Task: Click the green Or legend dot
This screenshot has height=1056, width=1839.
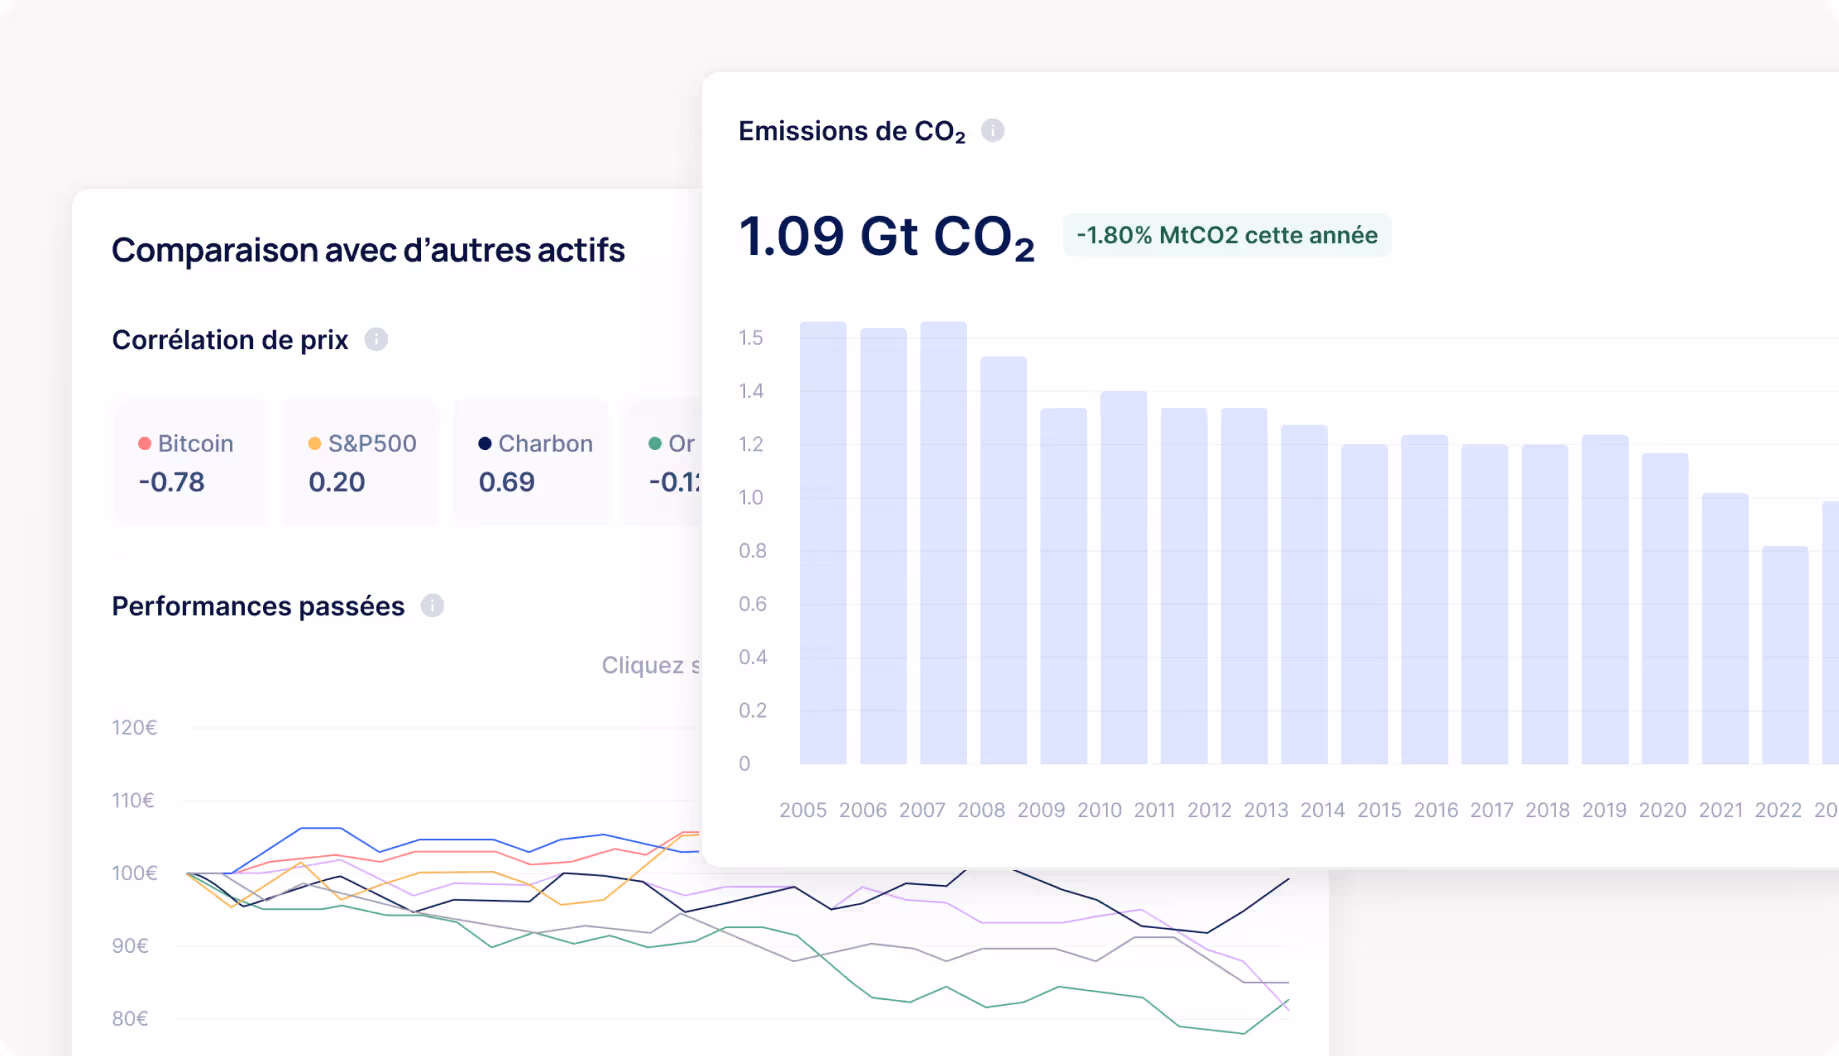Action: [x=655, y=443]
